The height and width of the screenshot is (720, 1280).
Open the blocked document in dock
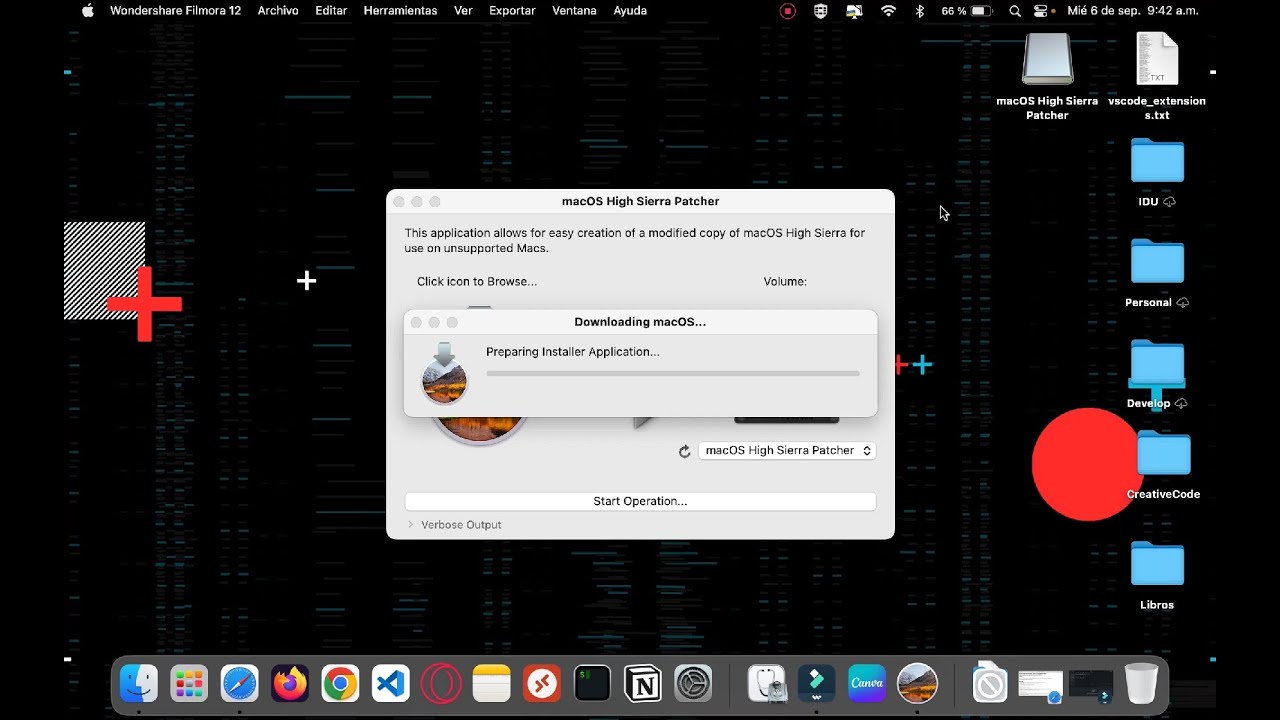(x=989, y=684)
